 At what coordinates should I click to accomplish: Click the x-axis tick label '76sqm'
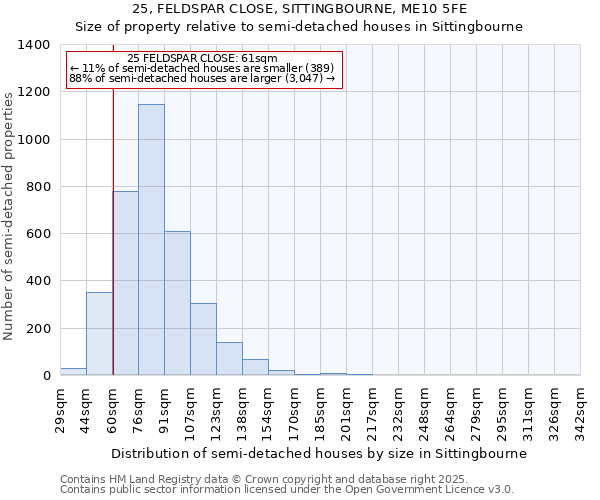138,411
